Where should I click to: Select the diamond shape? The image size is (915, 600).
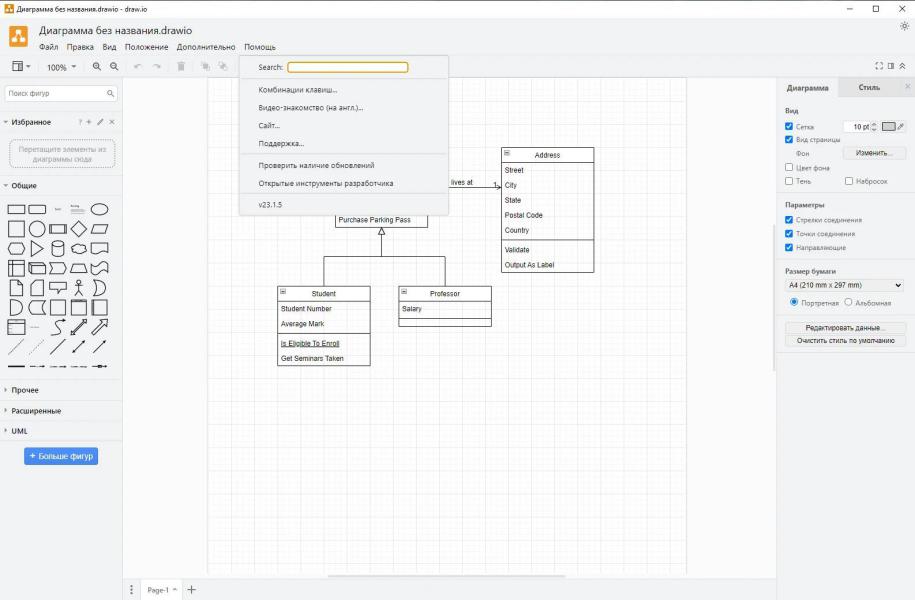click(78, 229)
